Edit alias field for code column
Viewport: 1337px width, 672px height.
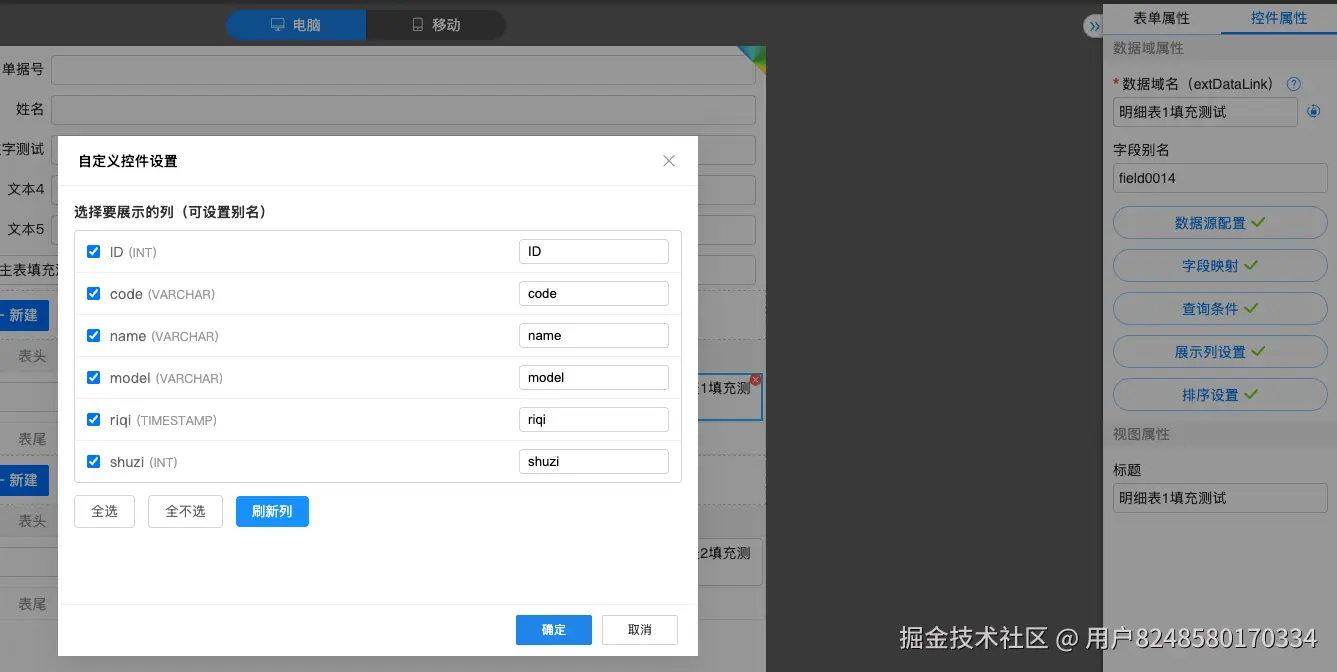click(594, 294)
